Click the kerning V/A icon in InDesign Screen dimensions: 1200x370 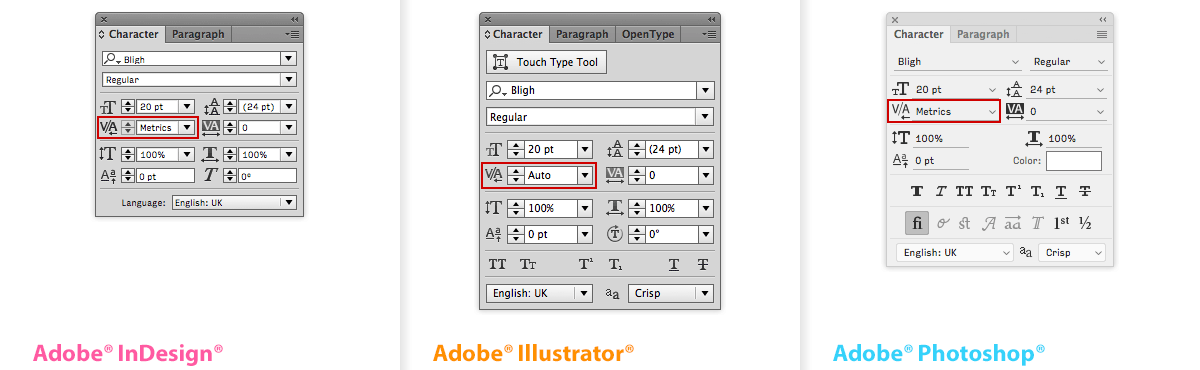[110, 127]
